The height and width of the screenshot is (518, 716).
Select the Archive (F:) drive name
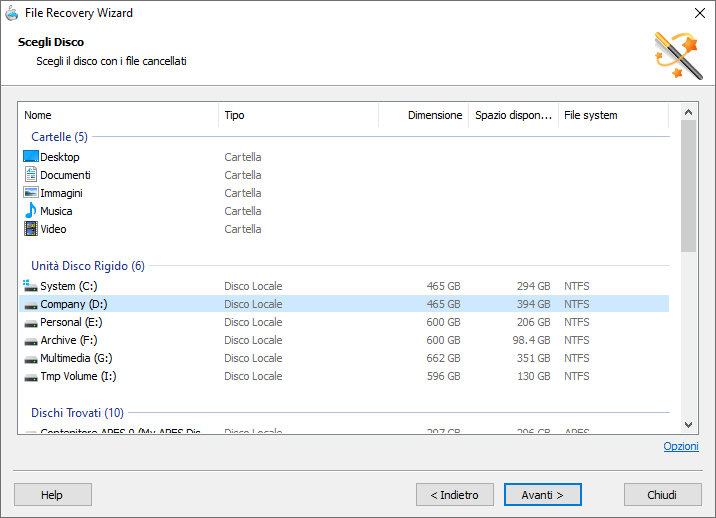(x=68, y=340)
